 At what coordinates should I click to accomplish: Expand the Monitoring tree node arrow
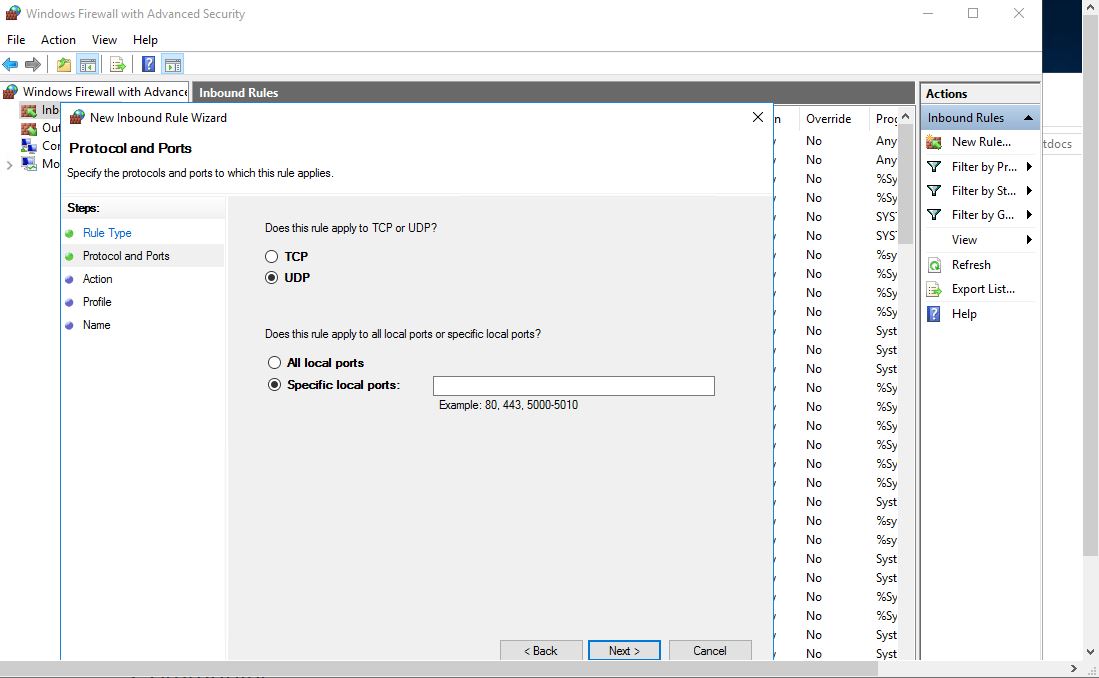10,165
